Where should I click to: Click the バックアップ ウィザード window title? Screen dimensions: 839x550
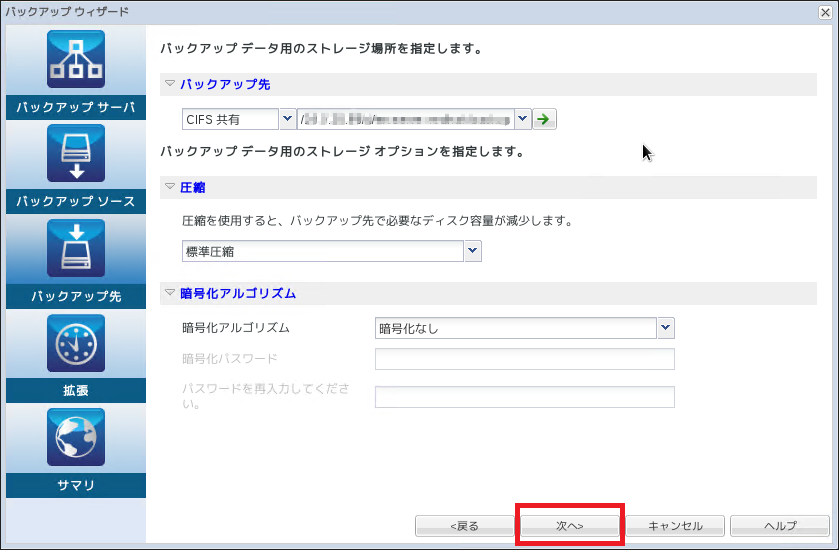(x=67, y=11)
